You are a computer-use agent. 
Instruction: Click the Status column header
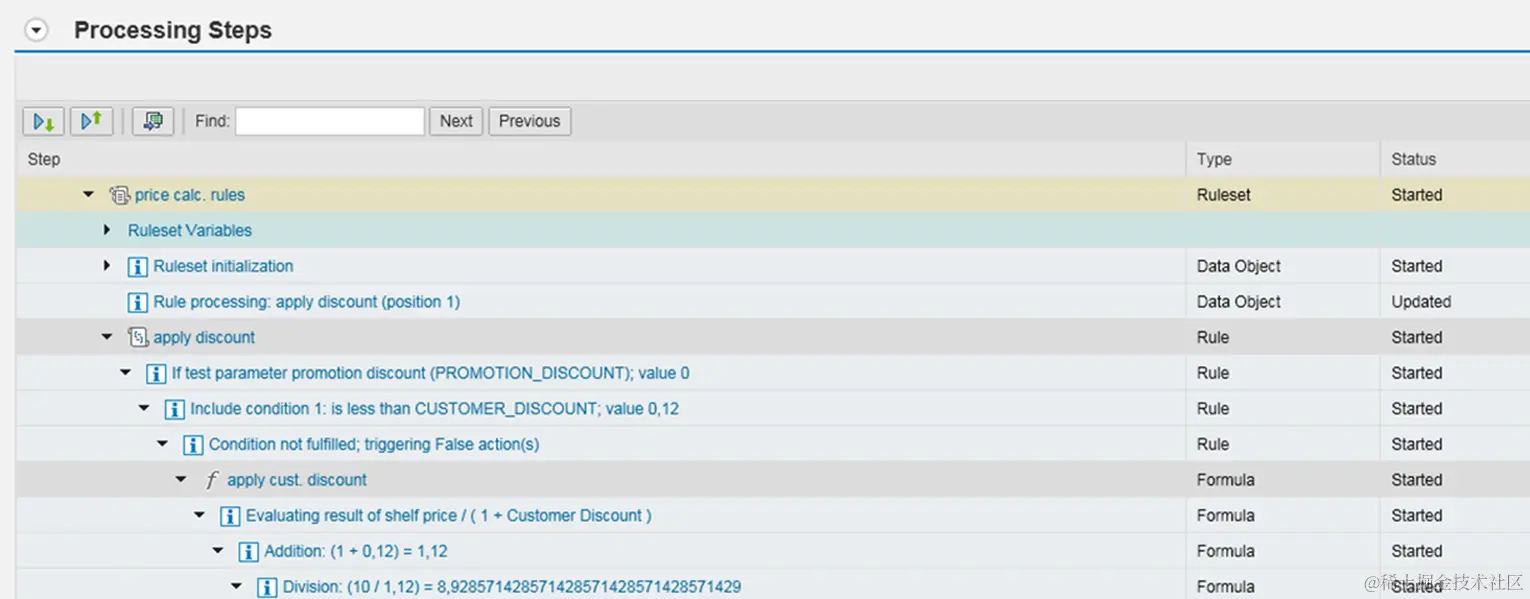[1413, 159]
